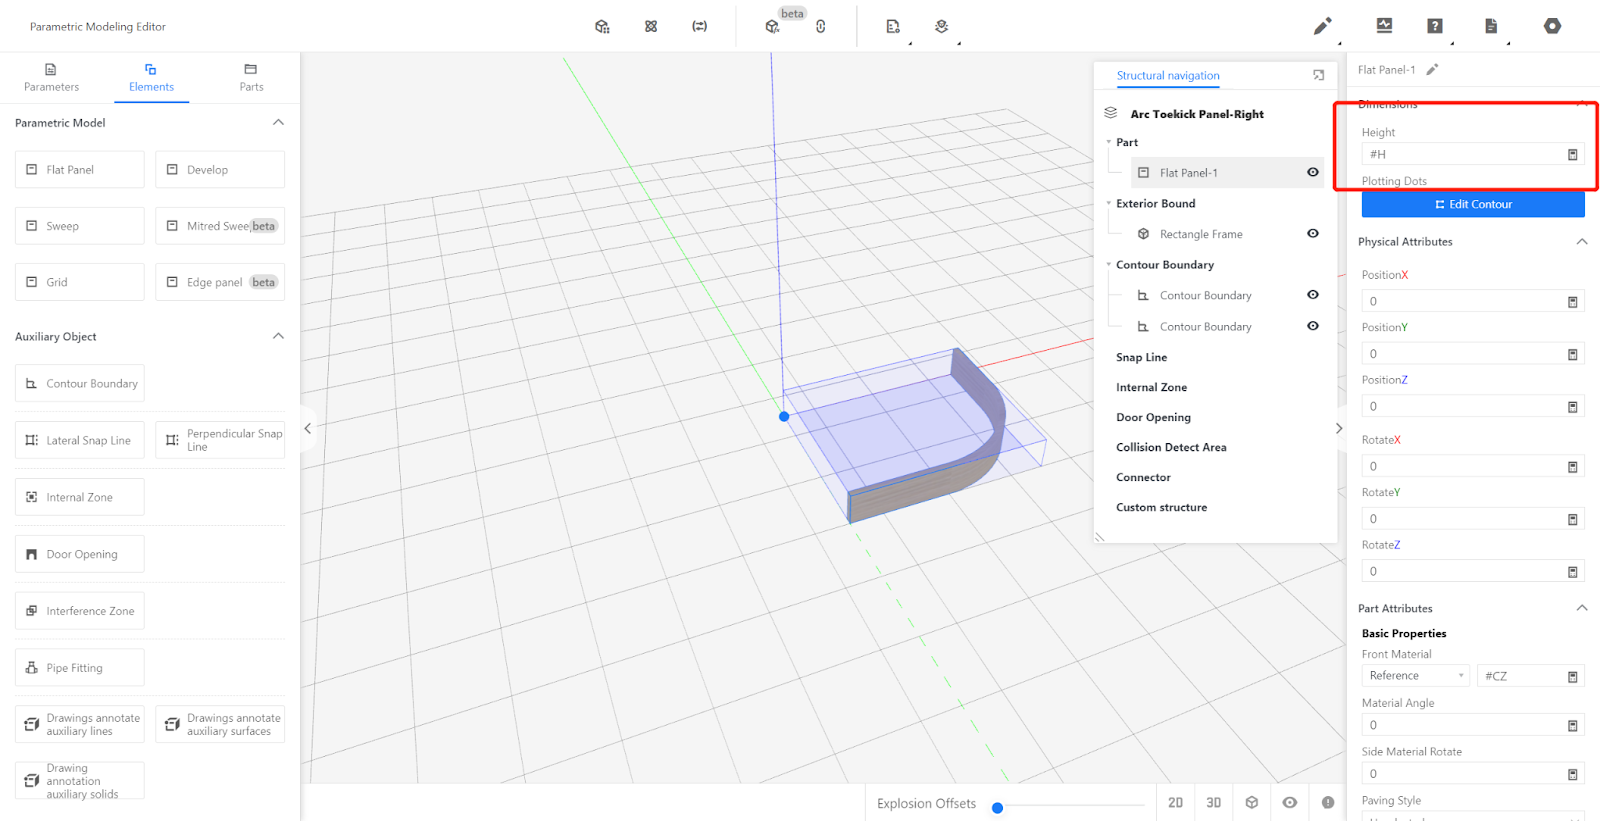This screenshot has height=821, width=1600.
Task: Click the Explosion Offsets slider handle
Action: point(997,808)
